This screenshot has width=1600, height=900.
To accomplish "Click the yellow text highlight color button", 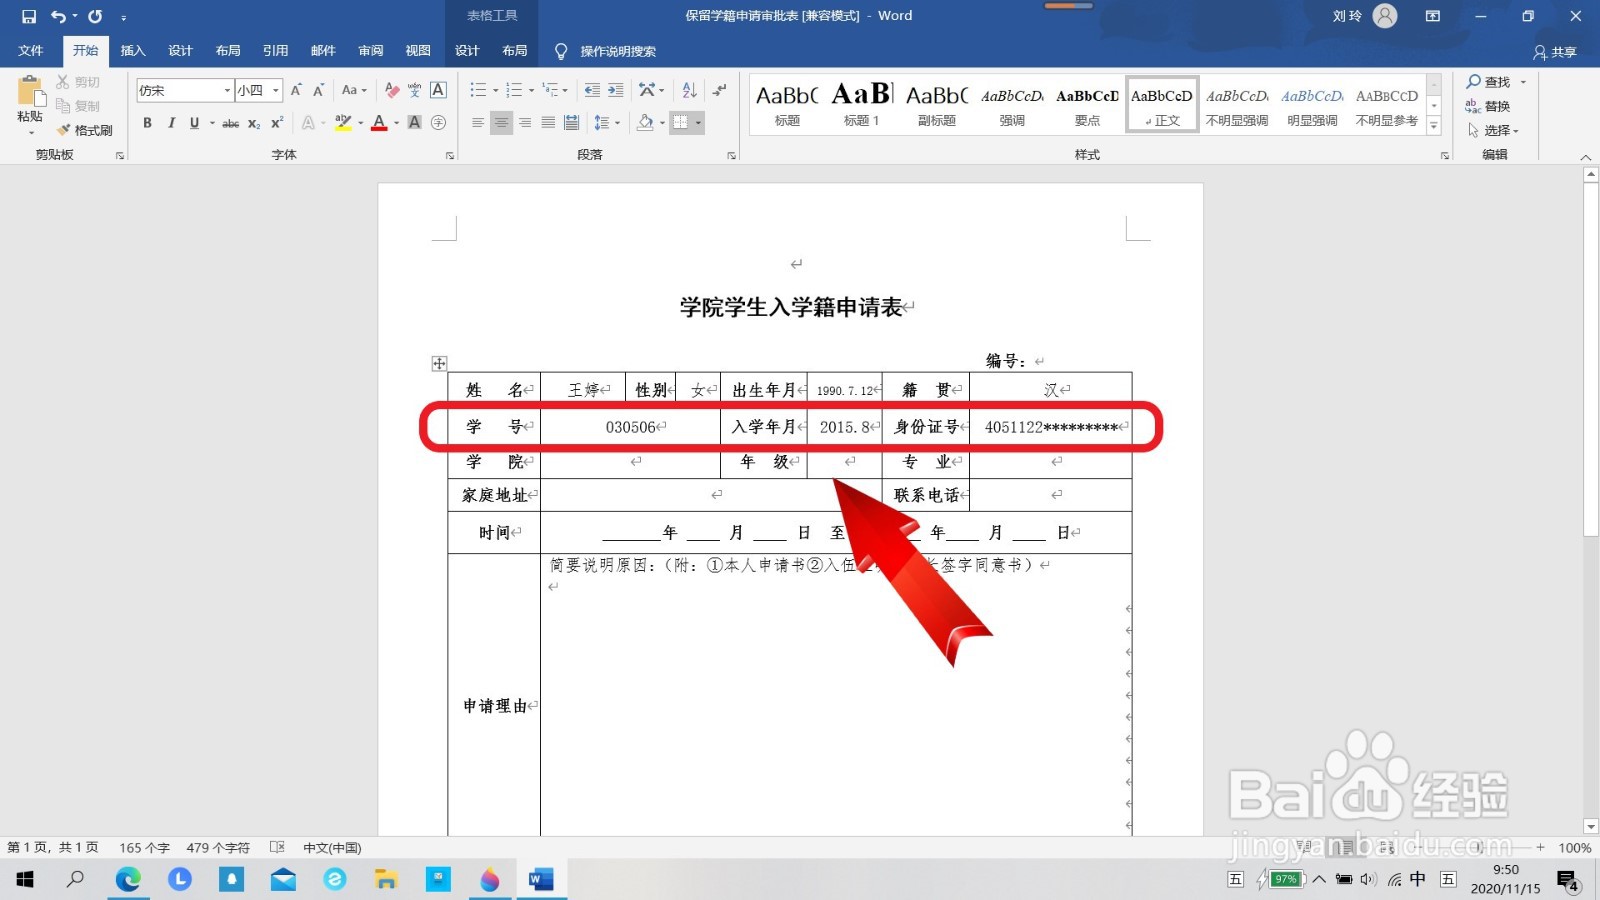I will pos(343,123).
